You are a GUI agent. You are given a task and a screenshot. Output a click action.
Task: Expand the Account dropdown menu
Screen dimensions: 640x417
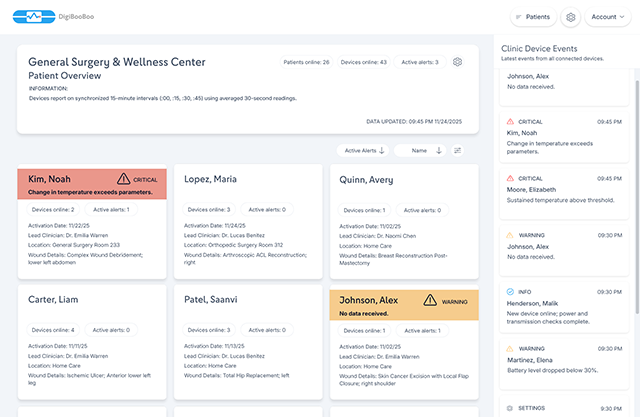pos(607,17)
